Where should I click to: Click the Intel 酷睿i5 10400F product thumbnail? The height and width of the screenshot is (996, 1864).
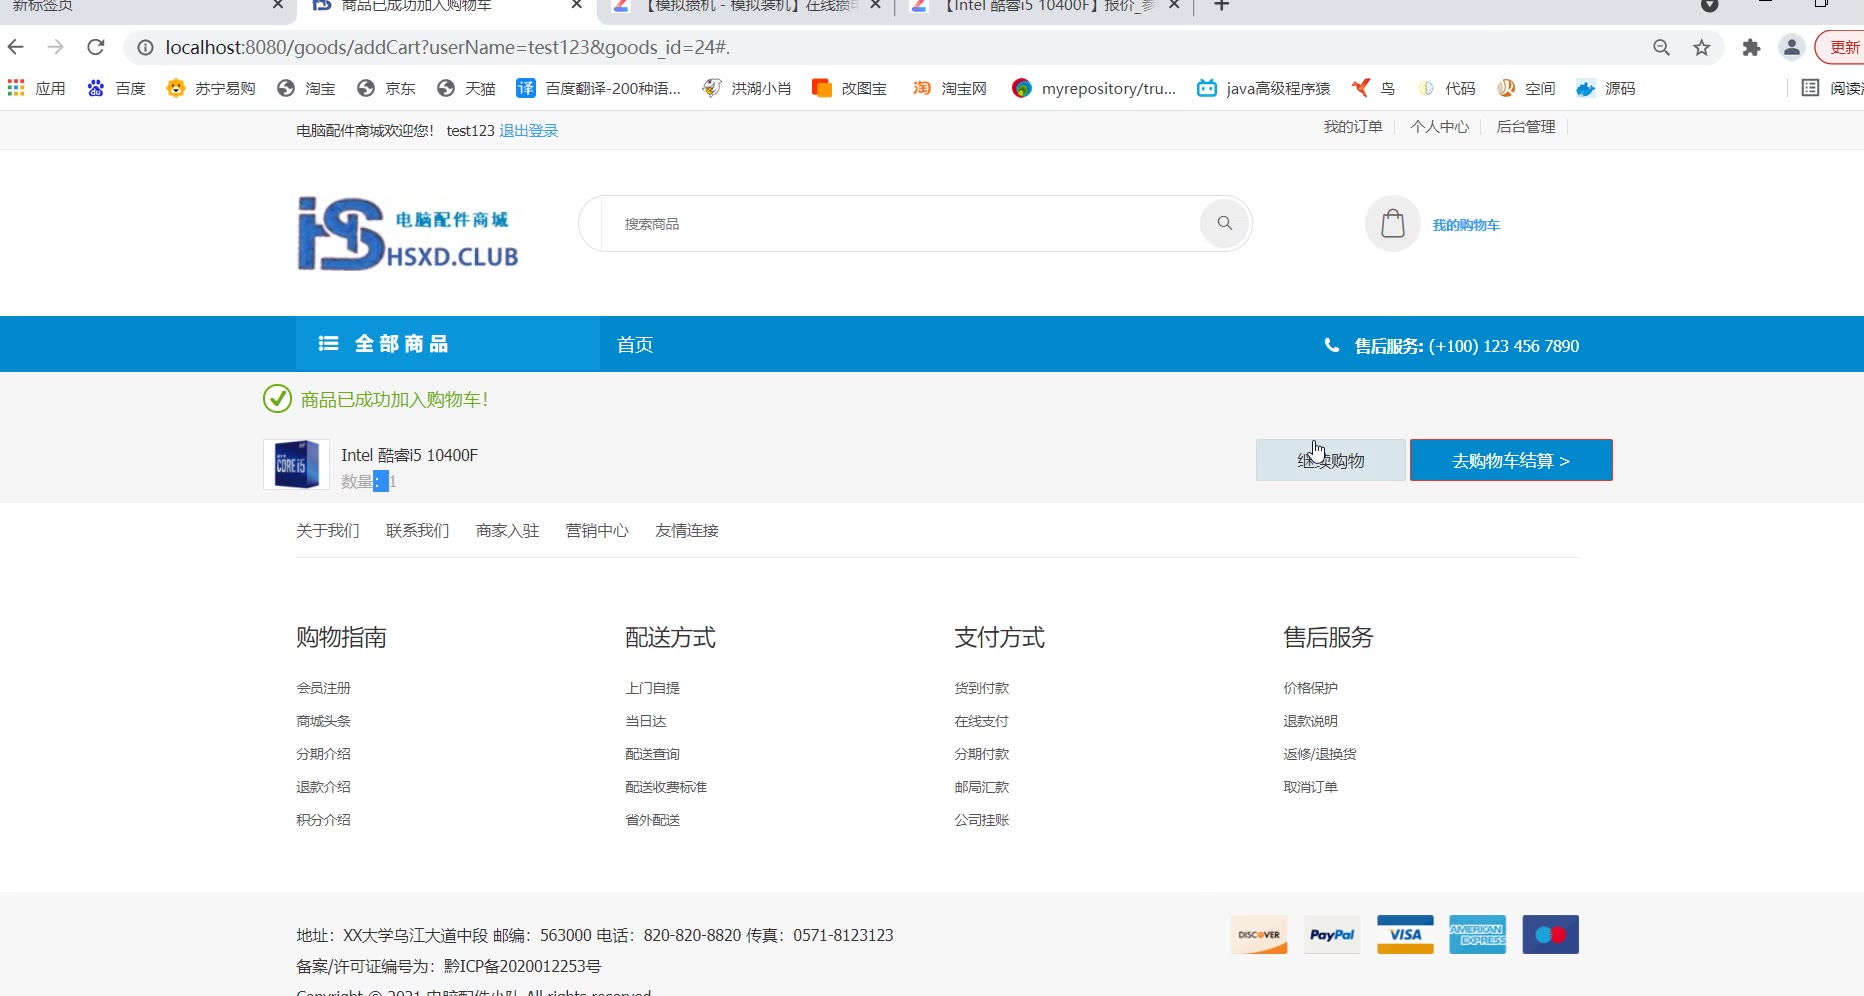click(296, 465)
